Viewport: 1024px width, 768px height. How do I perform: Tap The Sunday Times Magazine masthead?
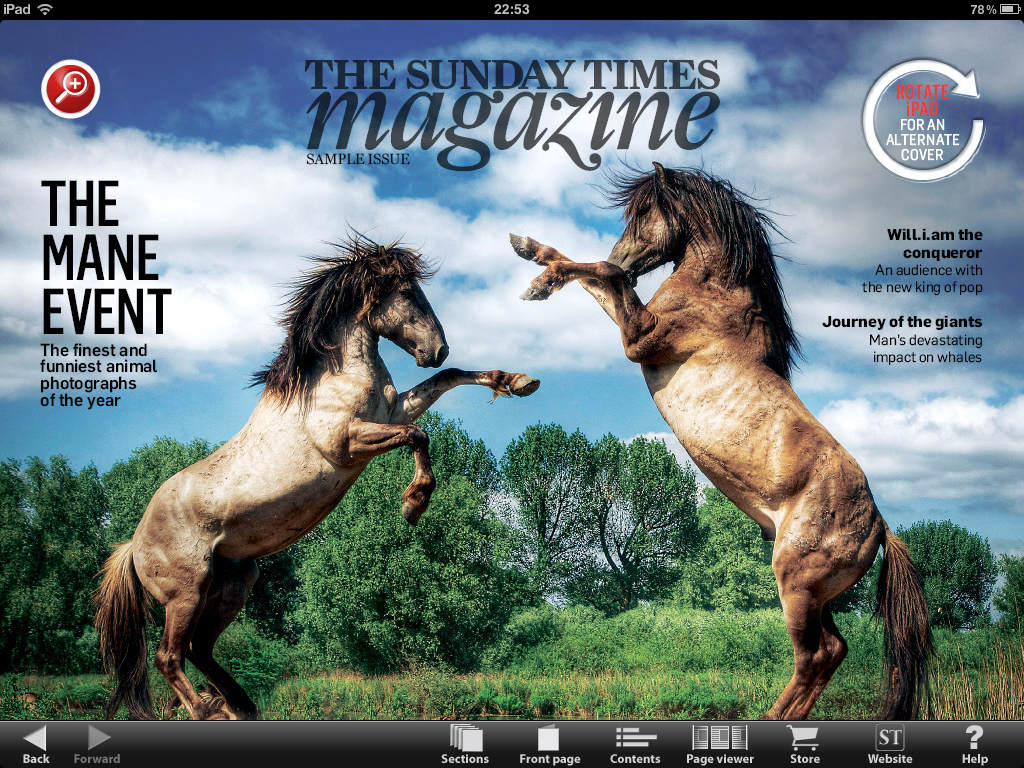(511, 110)
